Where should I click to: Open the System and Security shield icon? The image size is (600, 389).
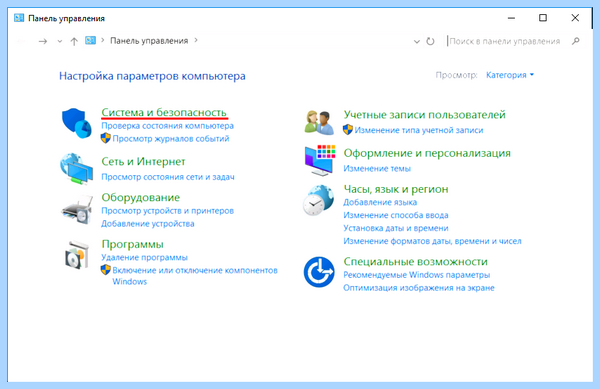[77, 123]
